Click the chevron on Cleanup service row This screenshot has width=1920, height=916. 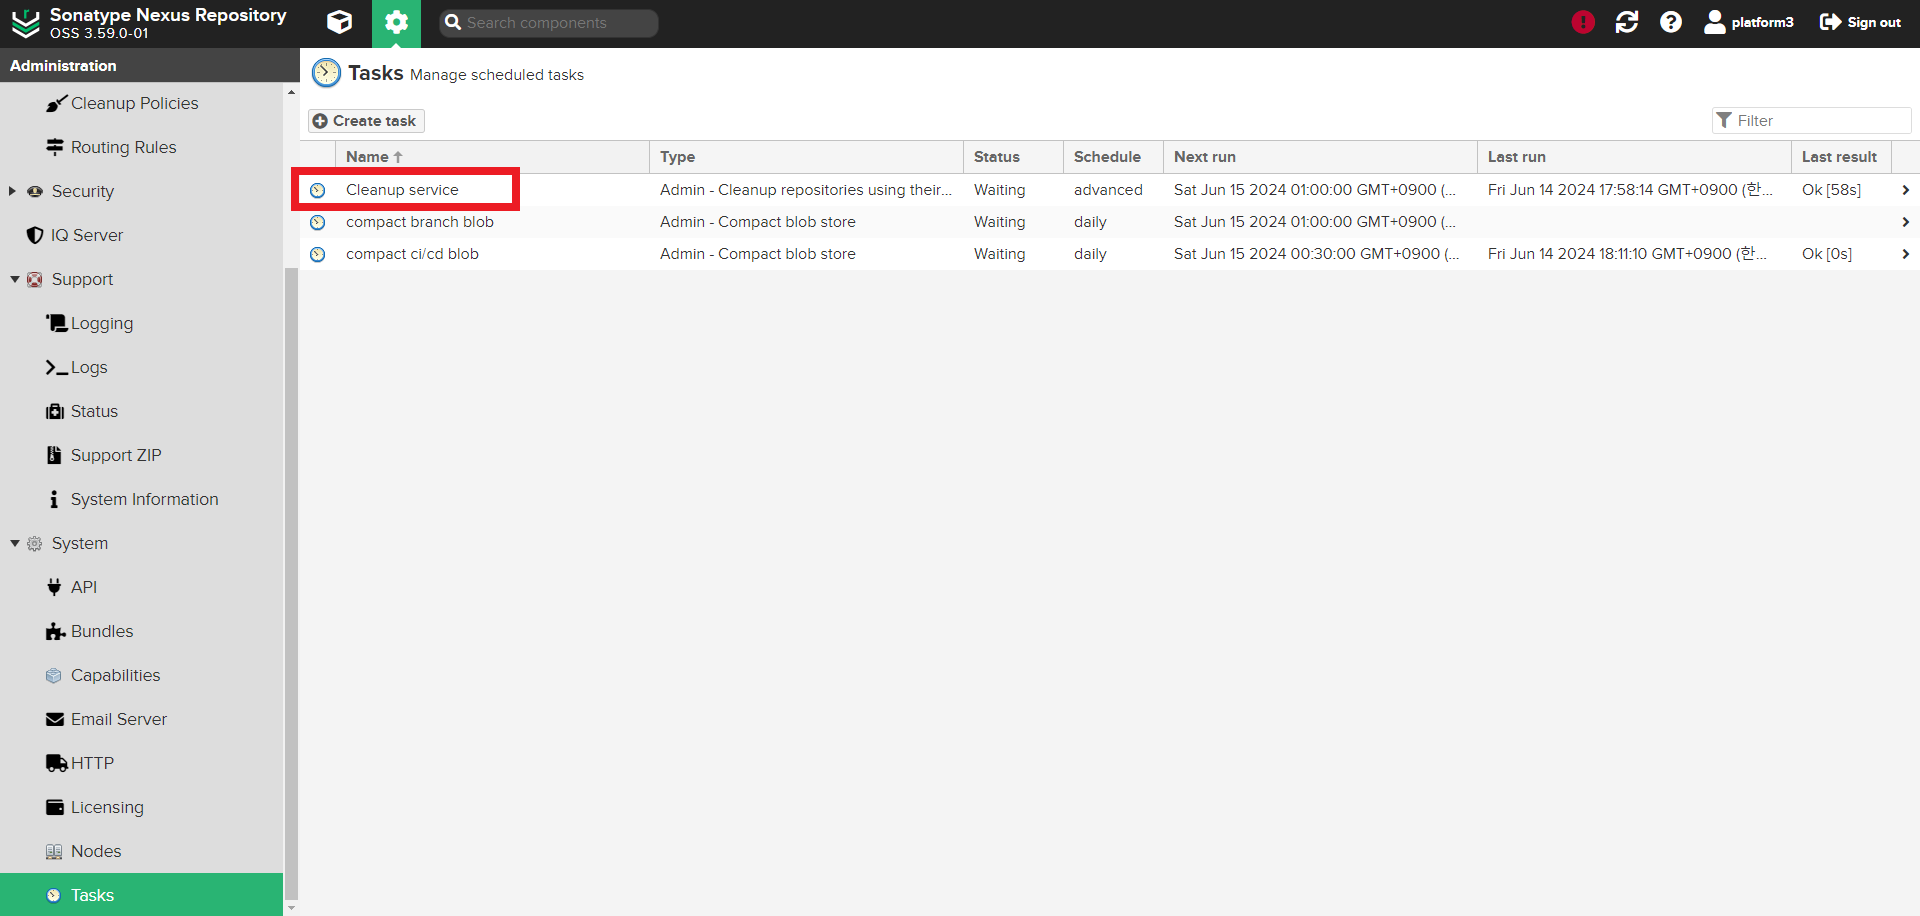point(1905,190)
